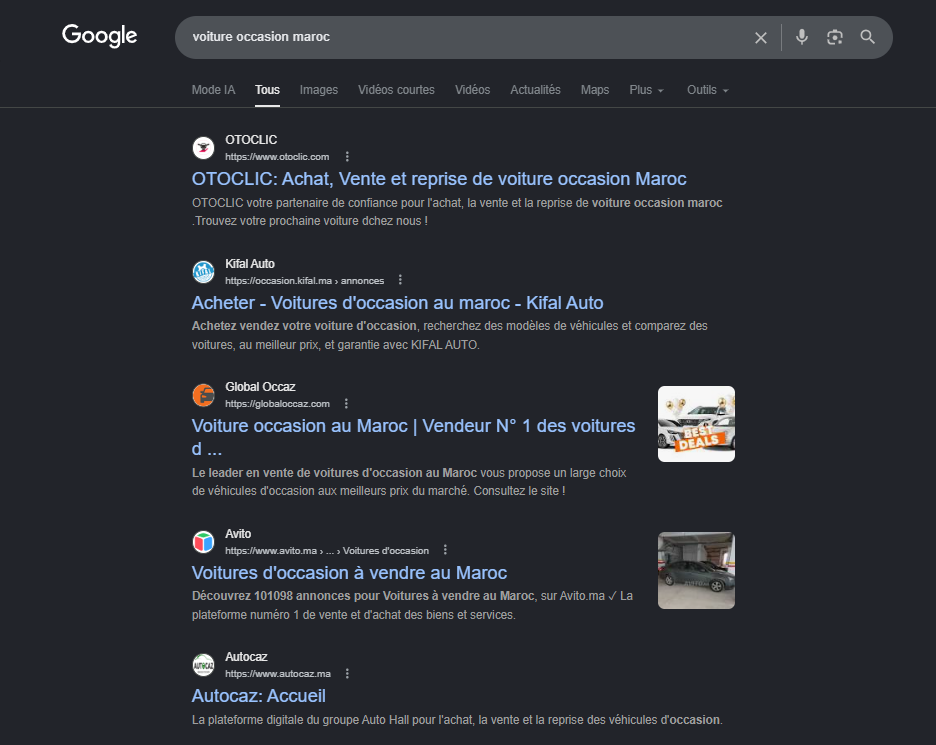Click the Google logo

(99, 36)
